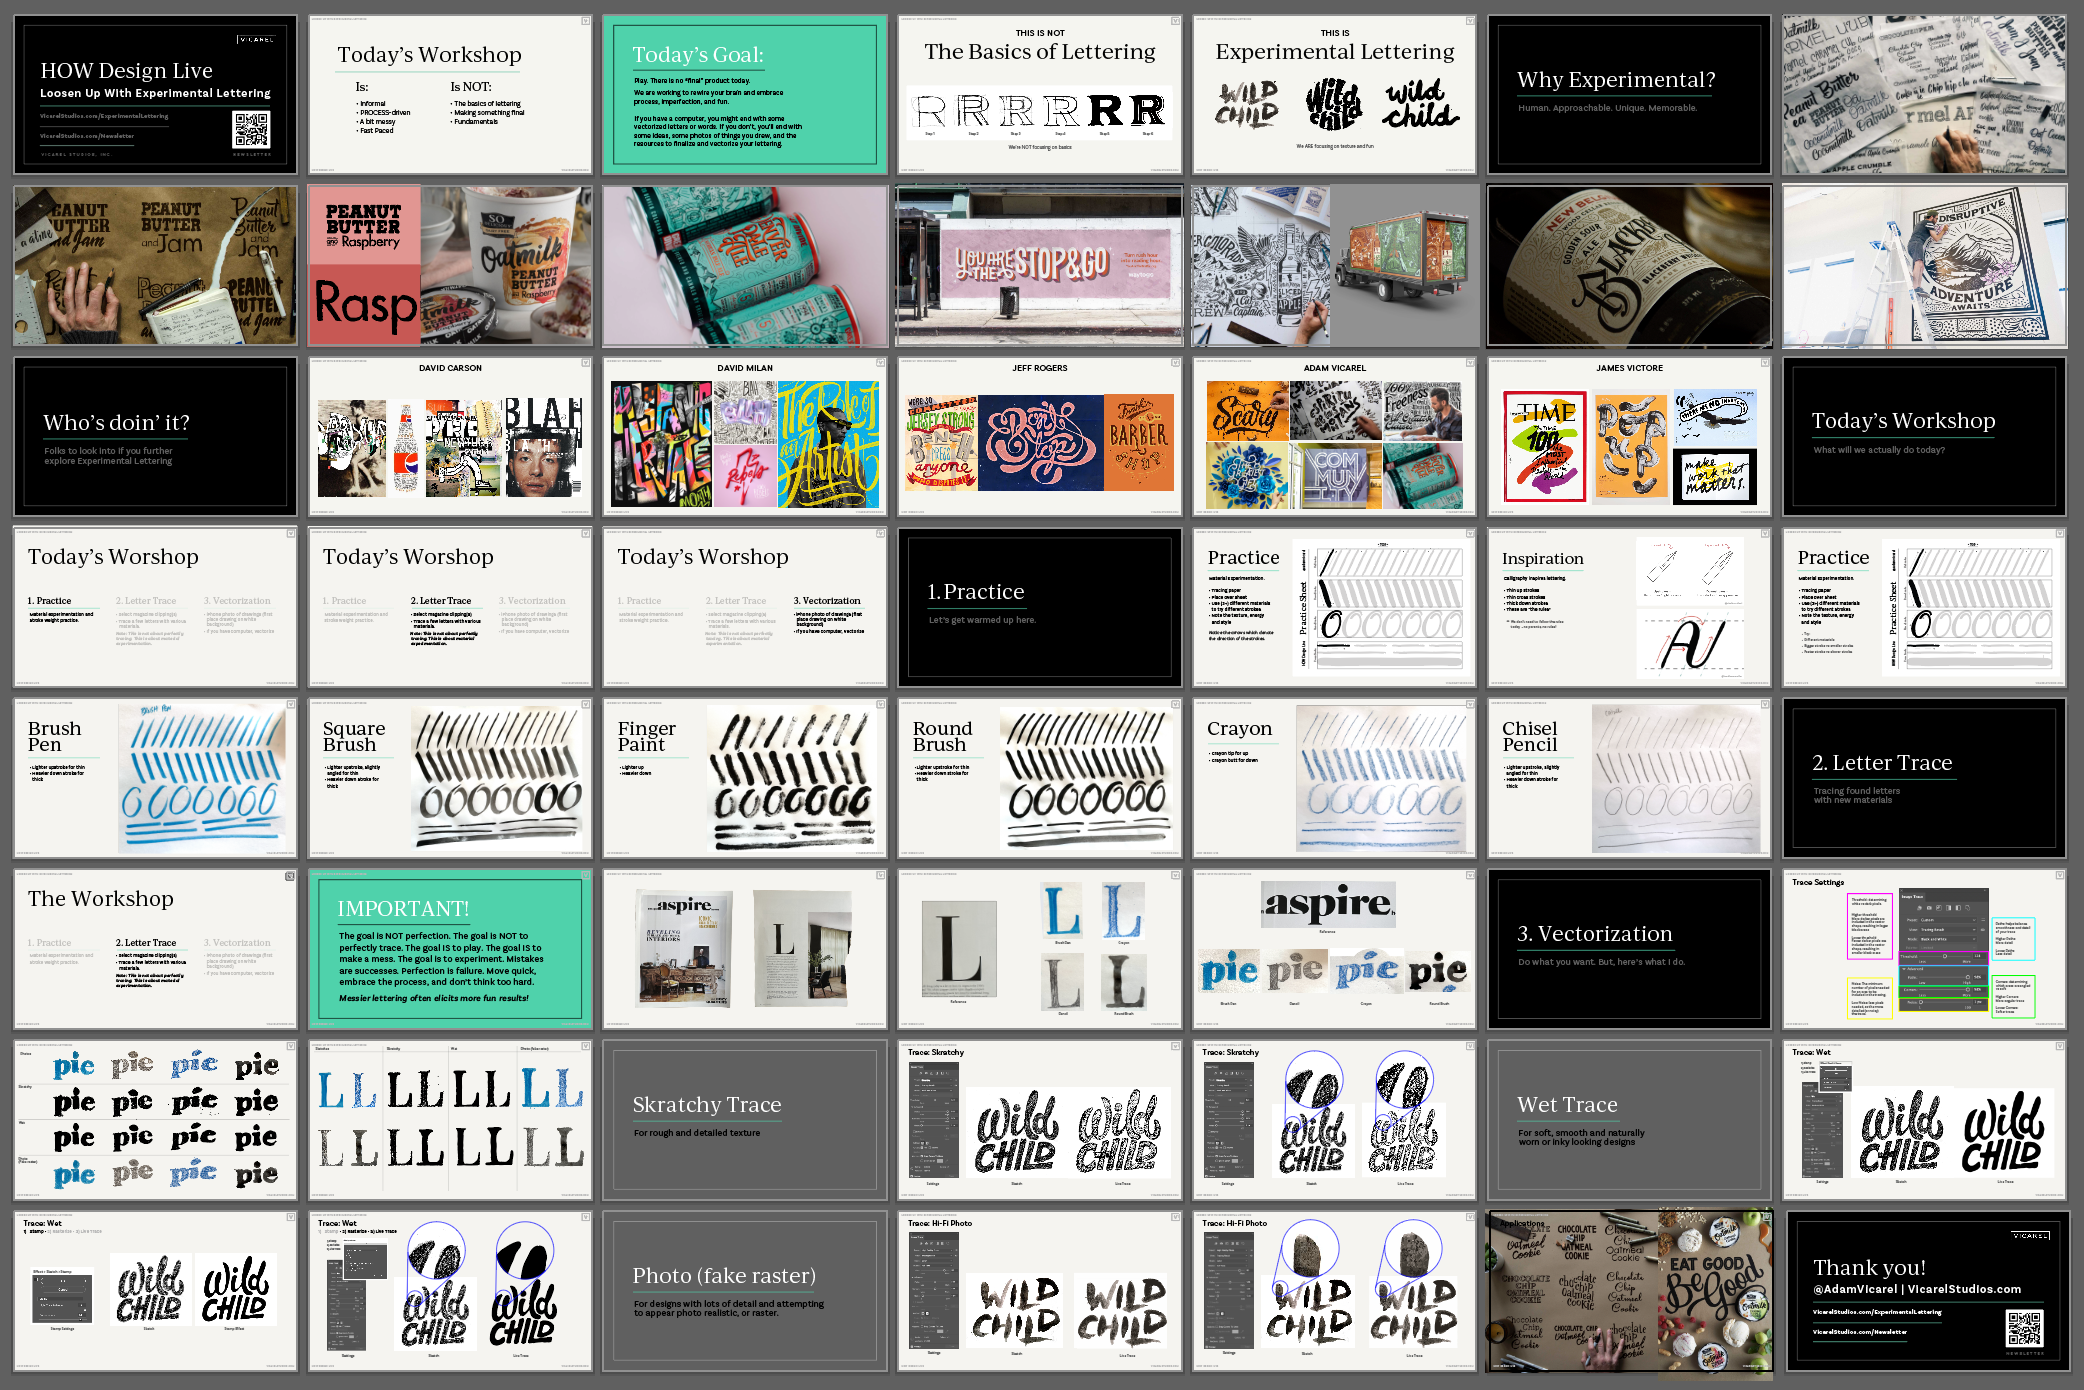The height and width of the screenshot is (1390, 2084).
Task: Select the 3. Vectorization section slide
Action: 1629,948
